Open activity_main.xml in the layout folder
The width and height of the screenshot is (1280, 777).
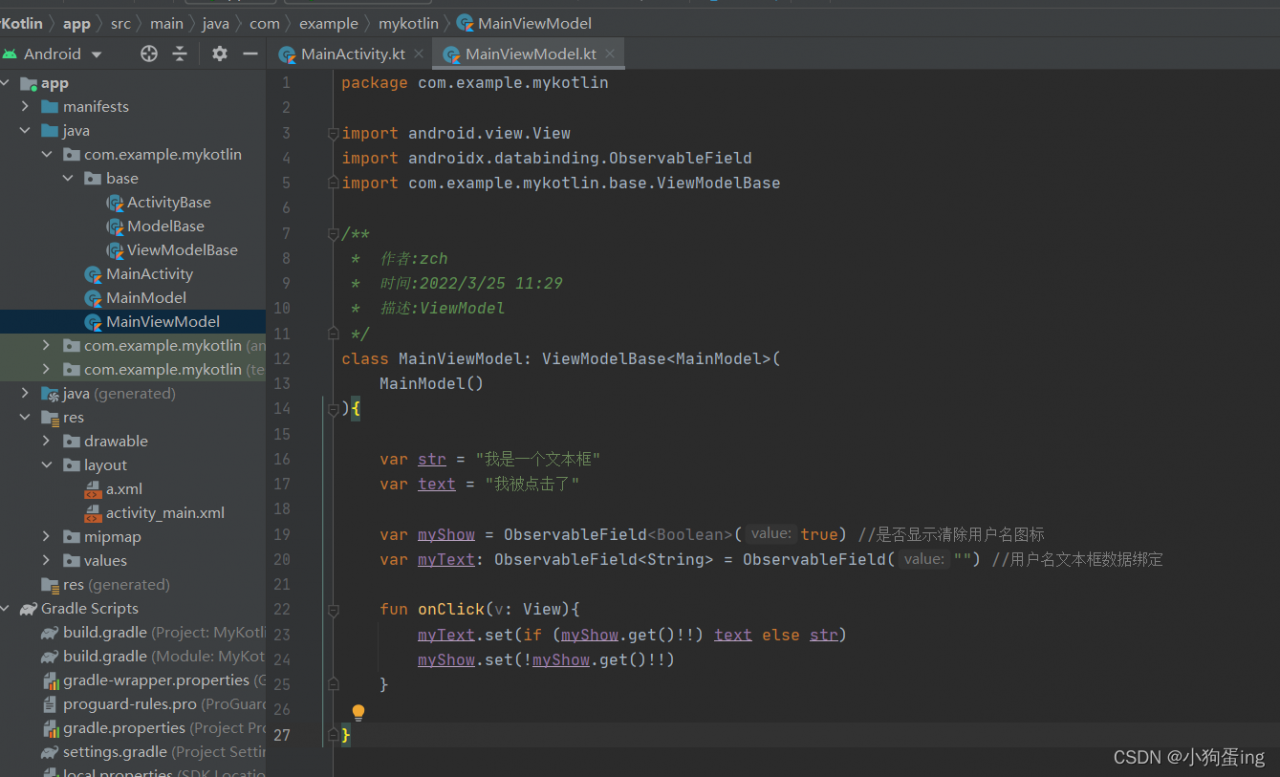pos(165,513)
